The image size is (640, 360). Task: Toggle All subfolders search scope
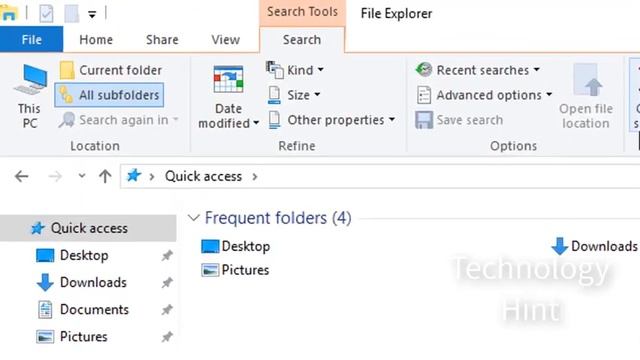pos(109,95)
